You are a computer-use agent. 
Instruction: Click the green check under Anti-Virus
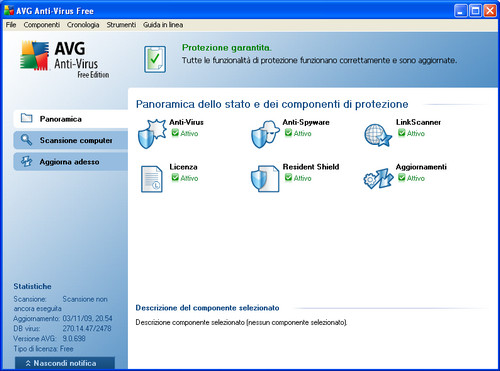tap(175, 133)
